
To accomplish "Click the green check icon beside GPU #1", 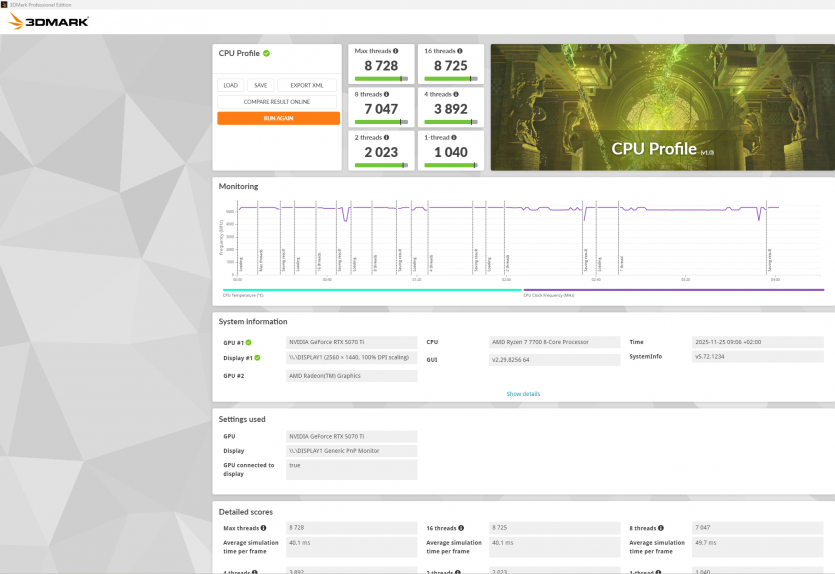I will tap(249, 342).
